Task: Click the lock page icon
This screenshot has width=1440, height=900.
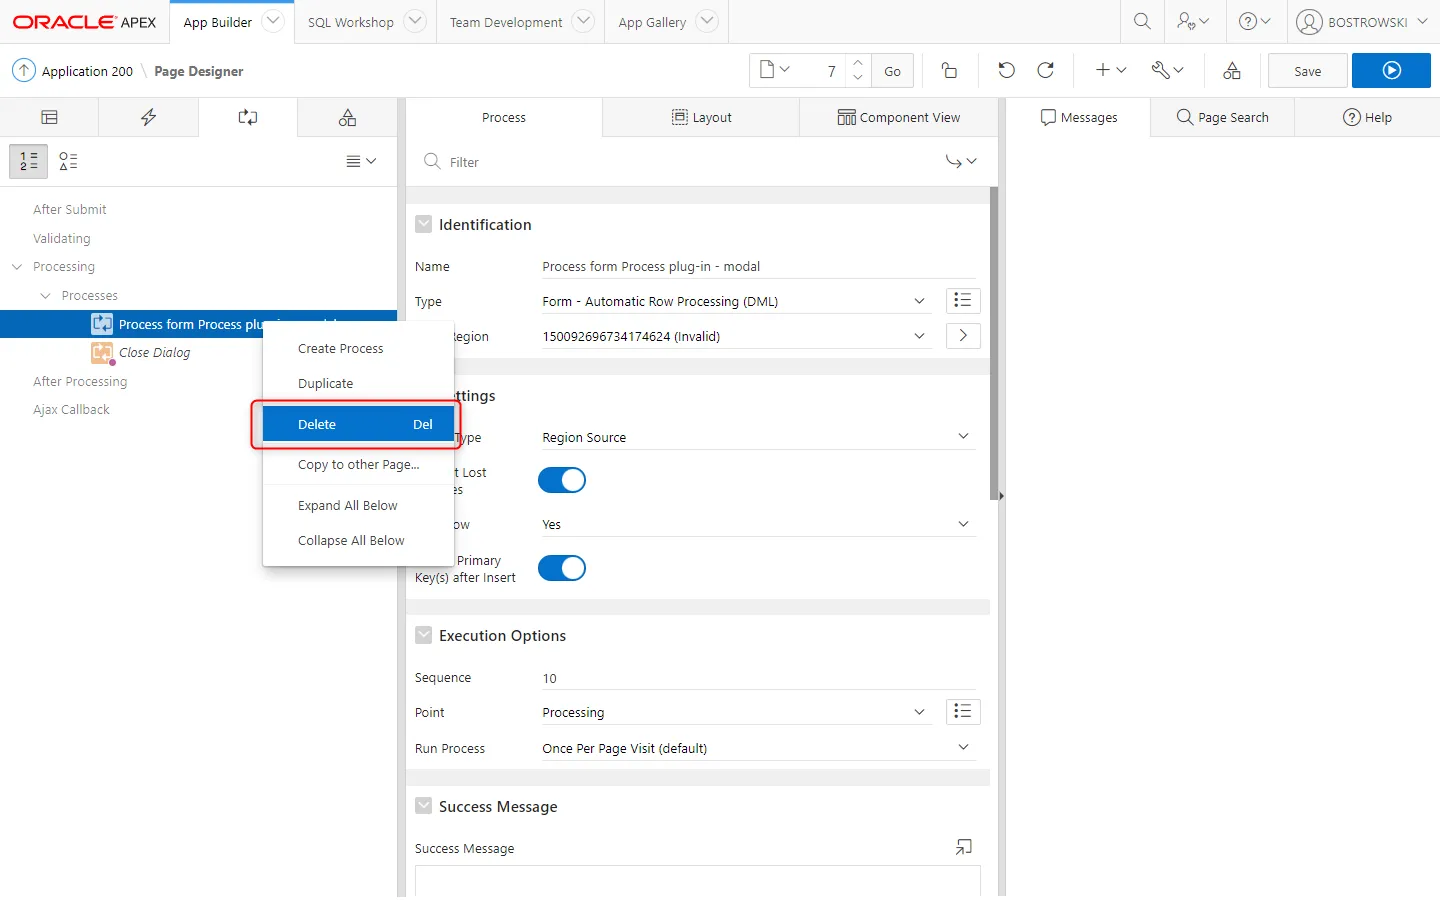Action: [949, 71]
